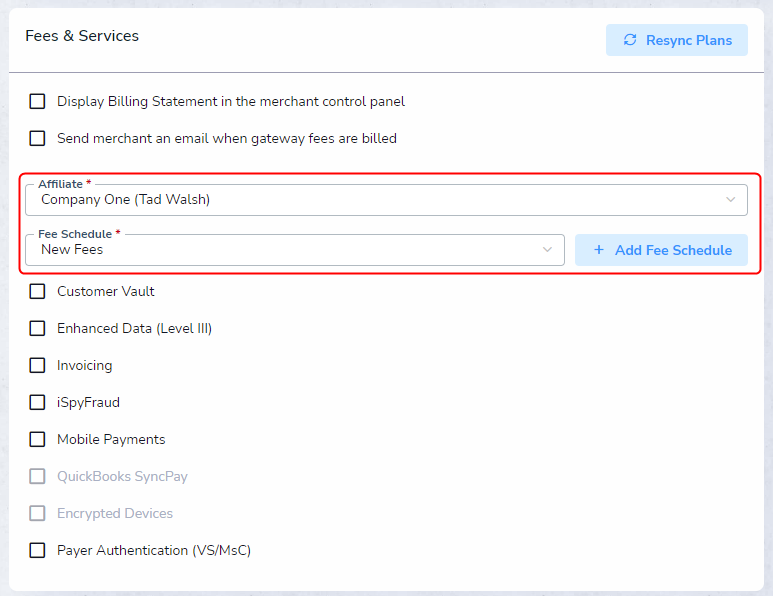Click the Mobile Payments label text
This screenshot has width=773, height=596.
click(x=111, y=439)
